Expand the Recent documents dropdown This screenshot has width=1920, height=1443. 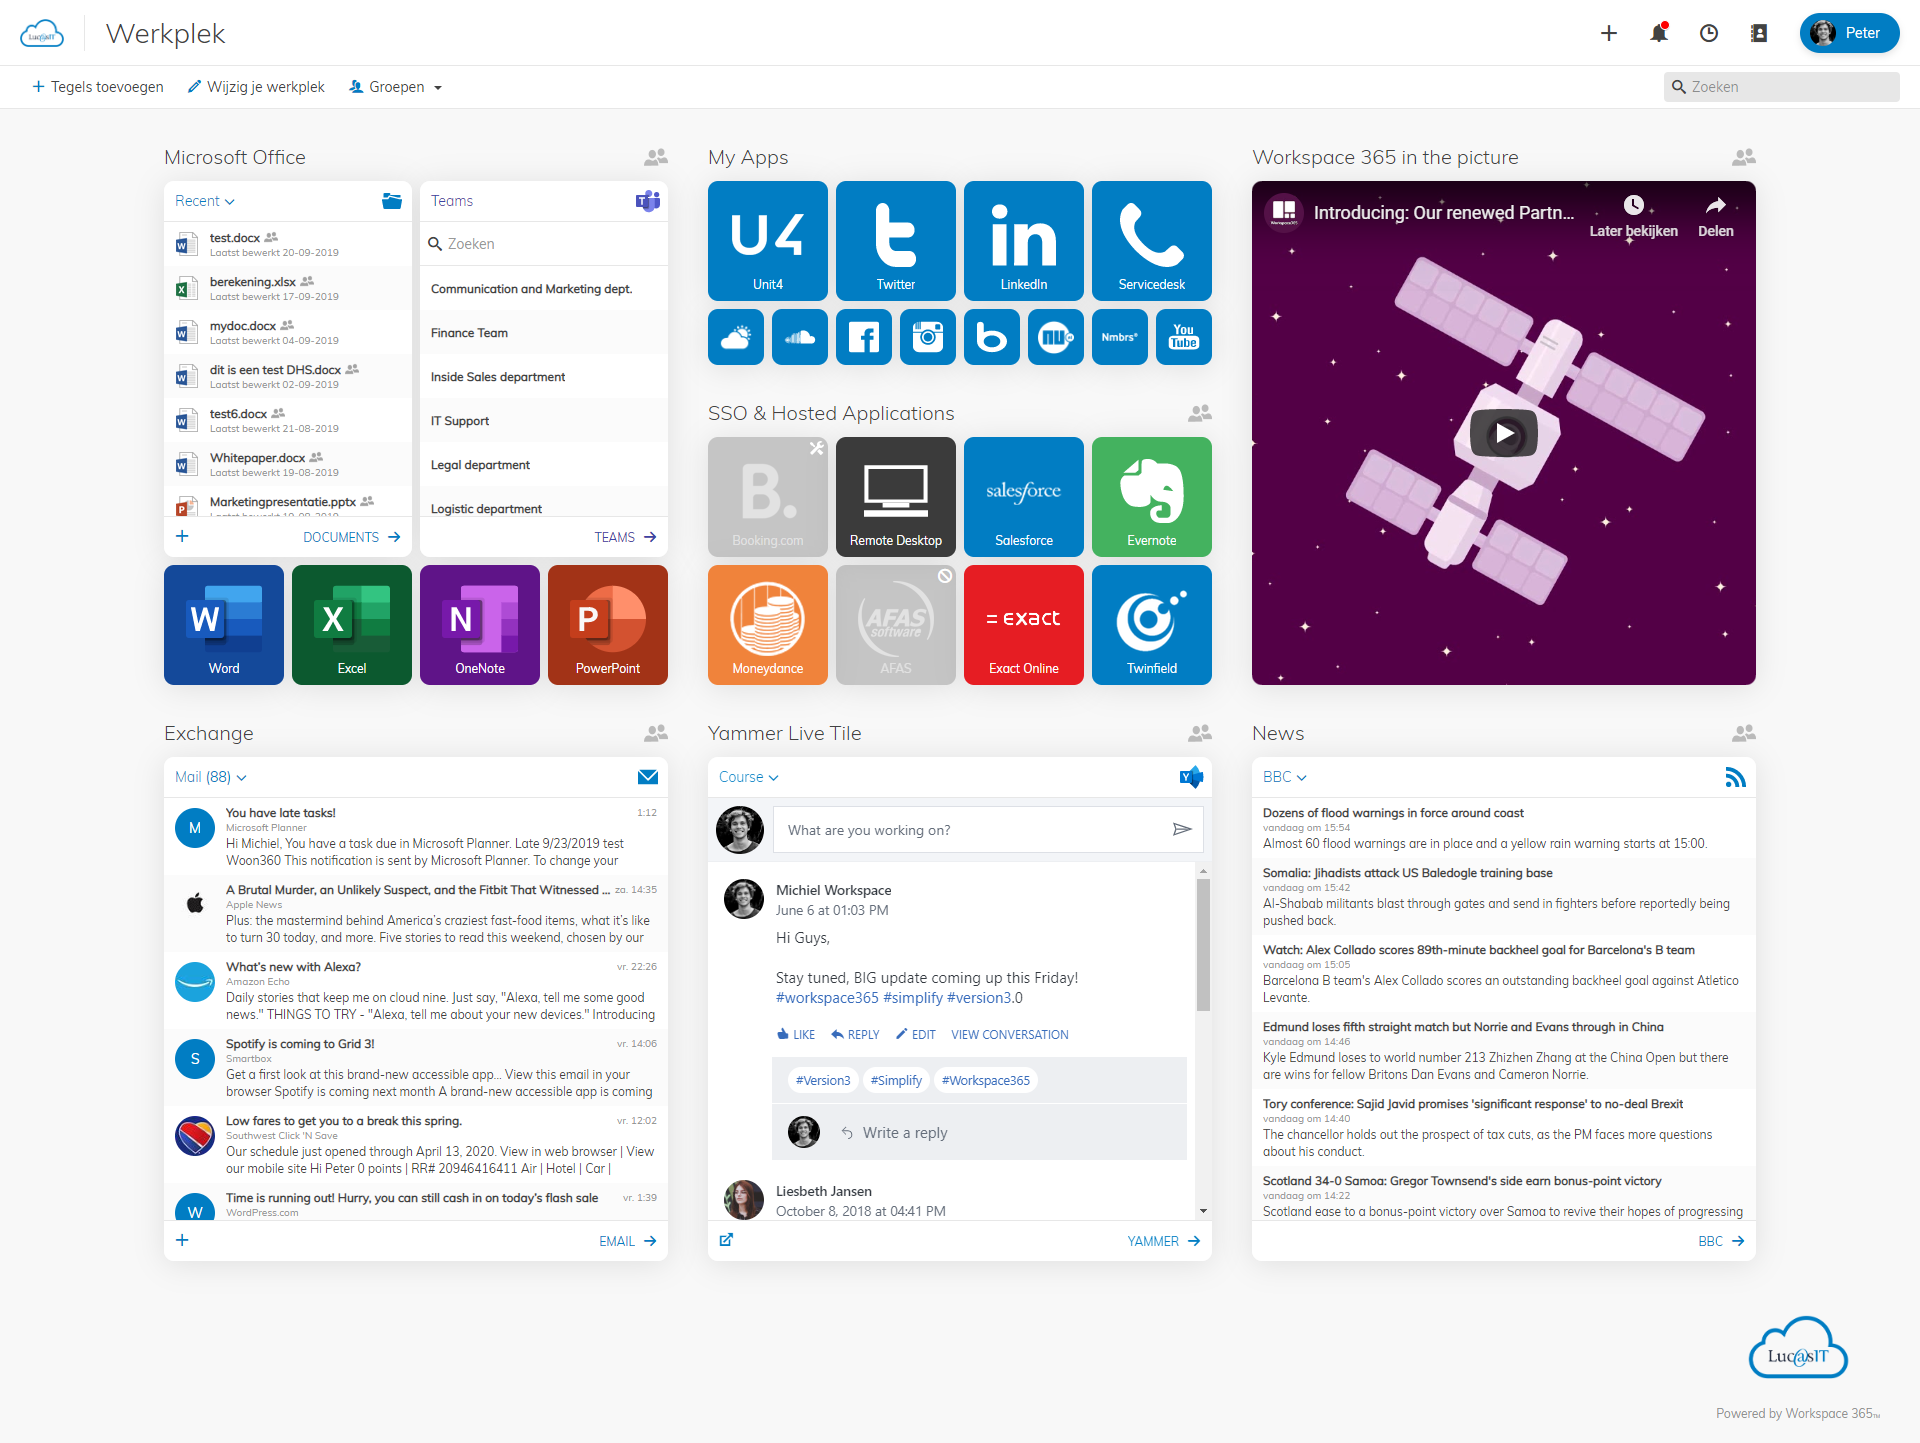[205, 201]
